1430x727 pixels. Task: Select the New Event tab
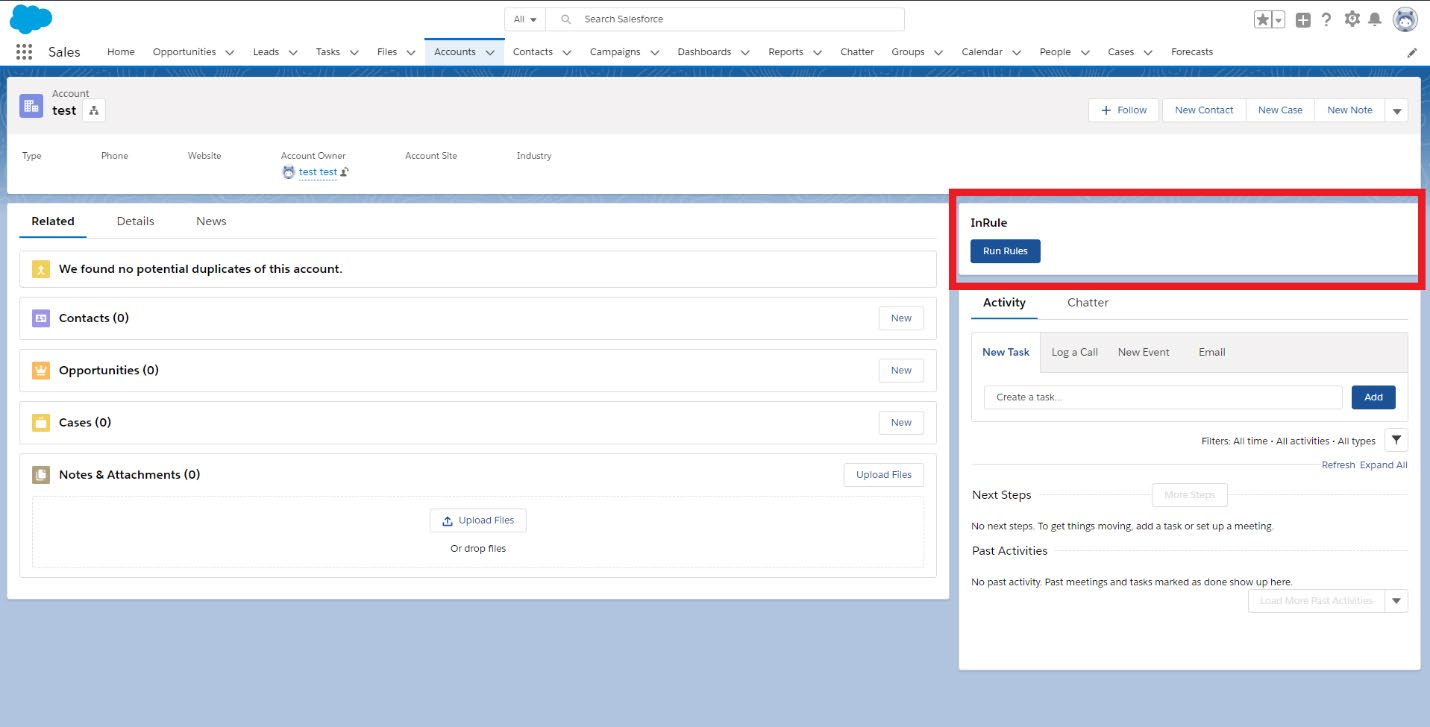coord(1144,352)
